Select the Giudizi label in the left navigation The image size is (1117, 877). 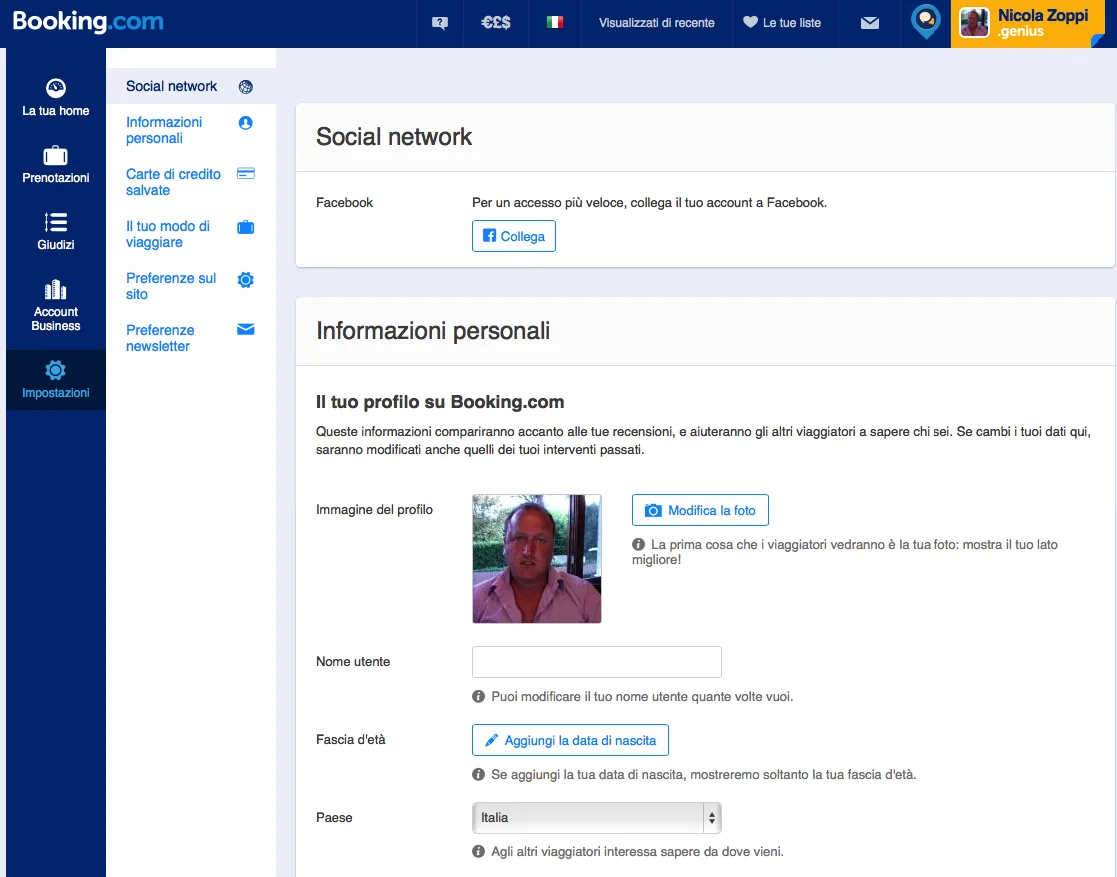click(56, 244)
